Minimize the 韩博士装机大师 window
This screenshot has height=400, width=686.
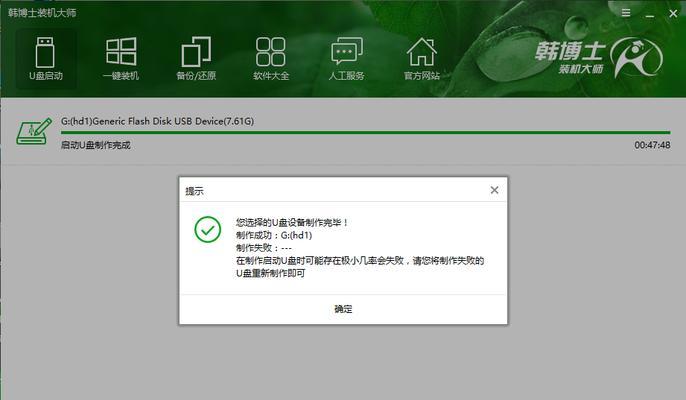pos(650,14)
